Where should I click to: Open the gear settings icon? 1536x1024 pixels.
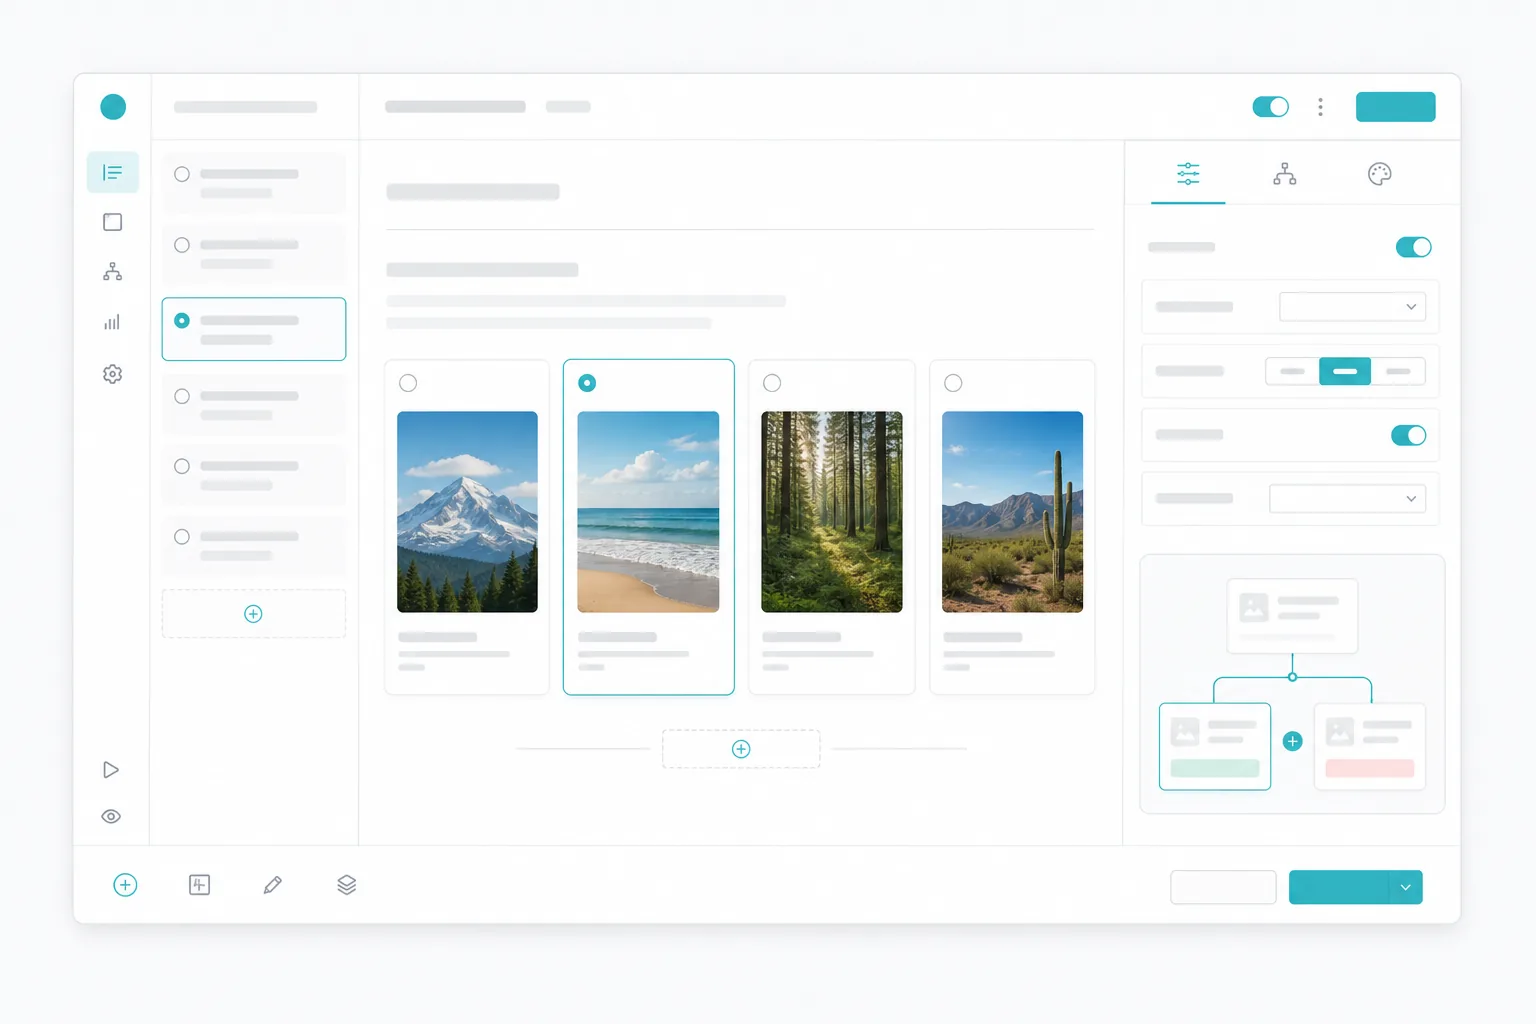click(x=113, y=374)
